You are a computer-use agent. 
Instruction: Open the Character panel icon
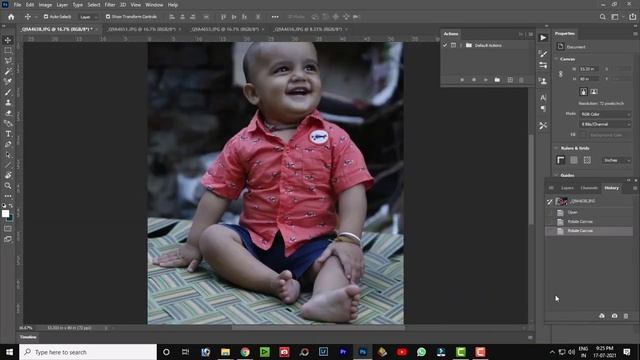click(543, 98)
